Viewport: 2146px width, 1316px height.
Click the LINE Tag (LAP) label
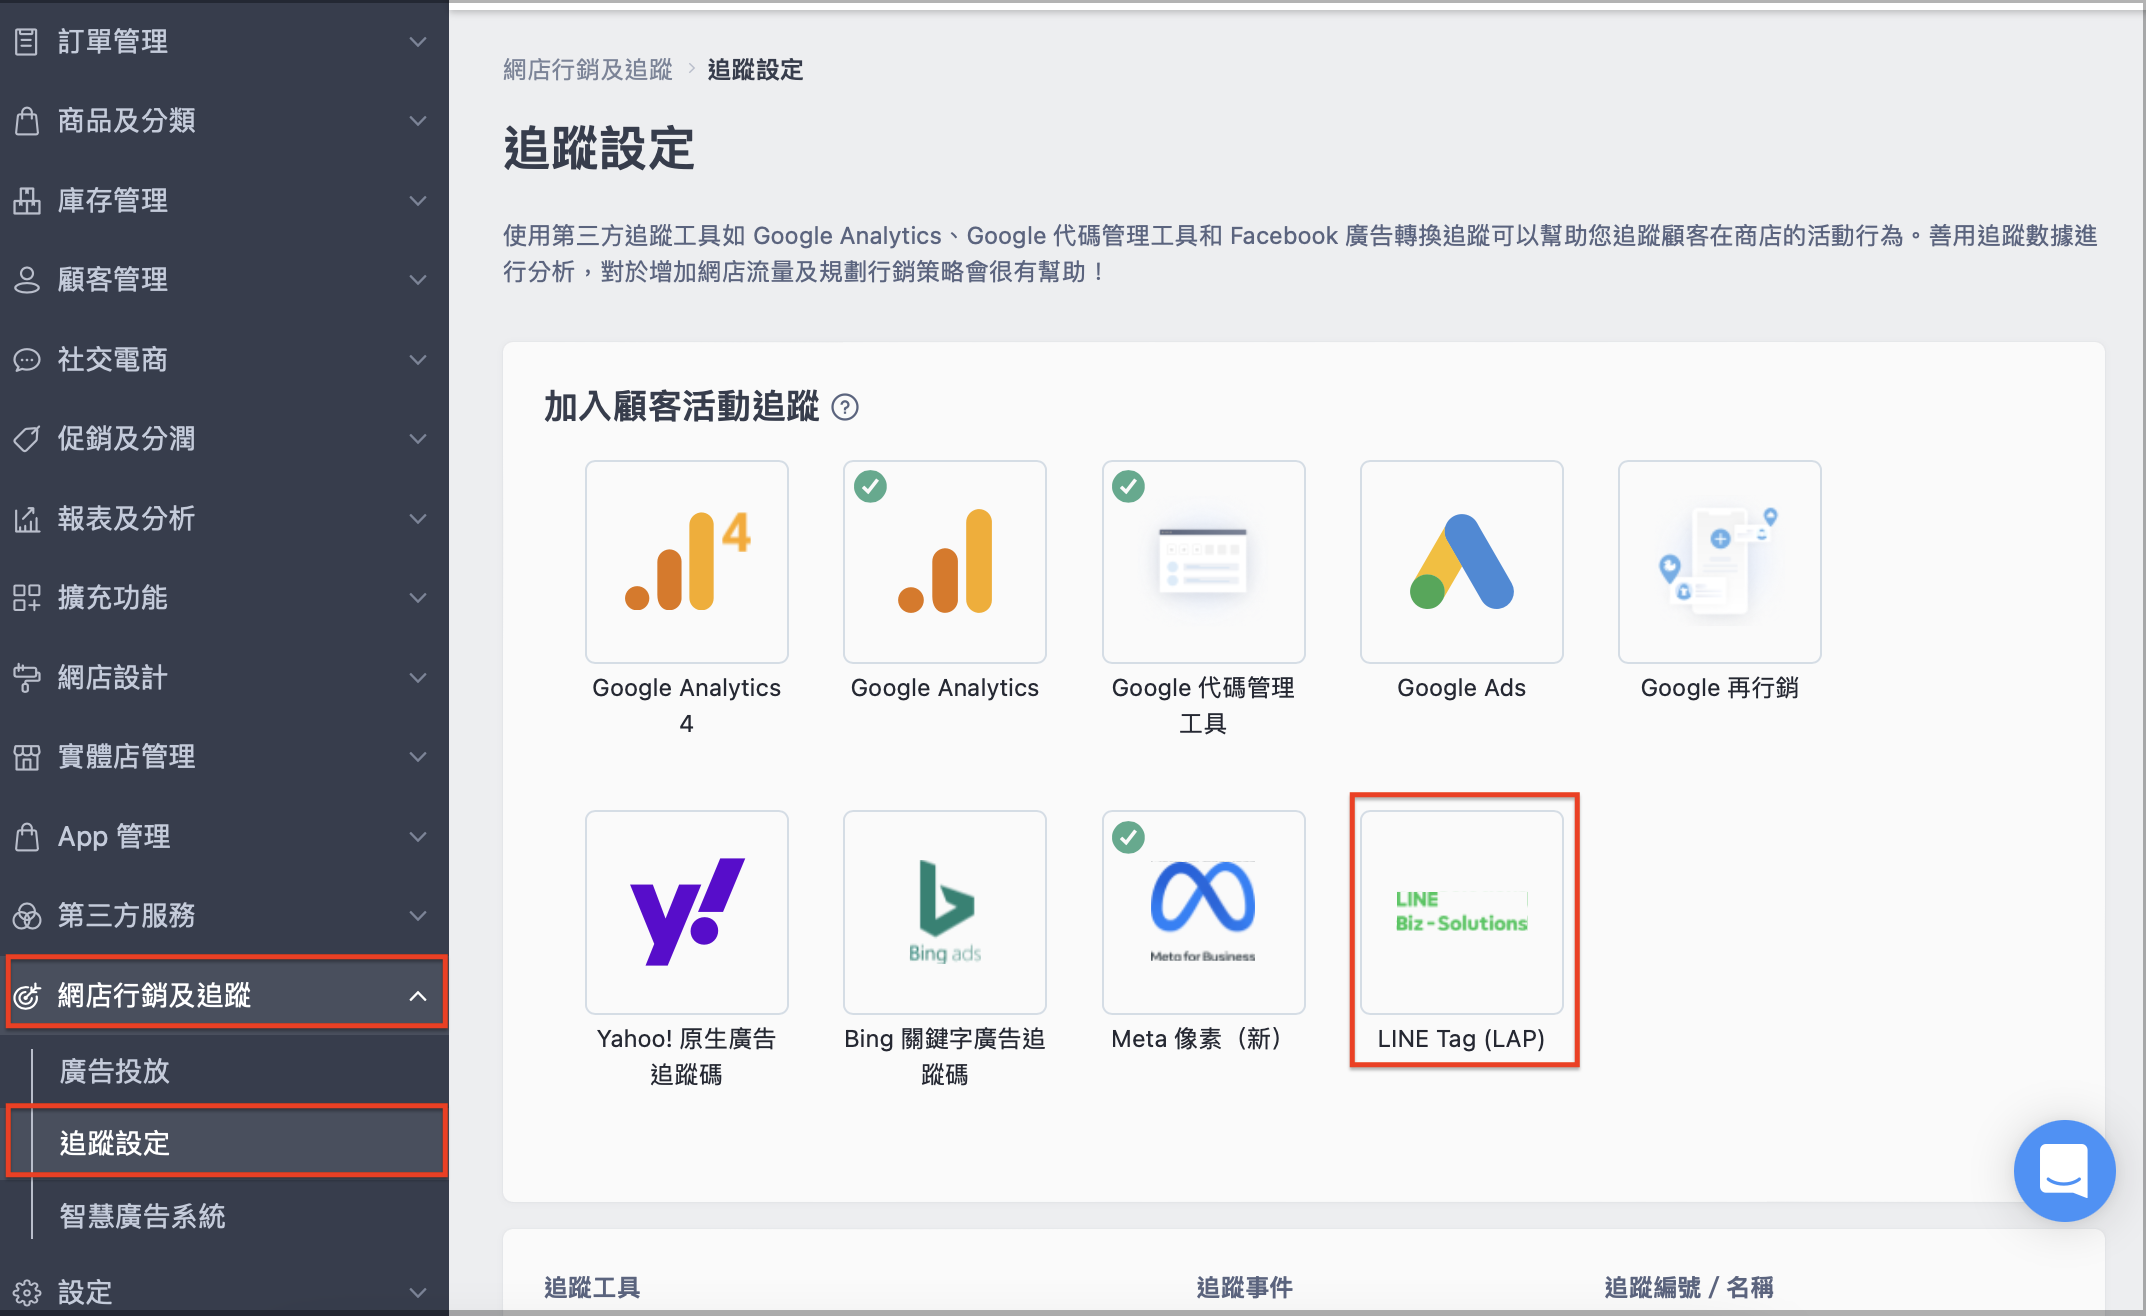click(x=1461, y=1039)
